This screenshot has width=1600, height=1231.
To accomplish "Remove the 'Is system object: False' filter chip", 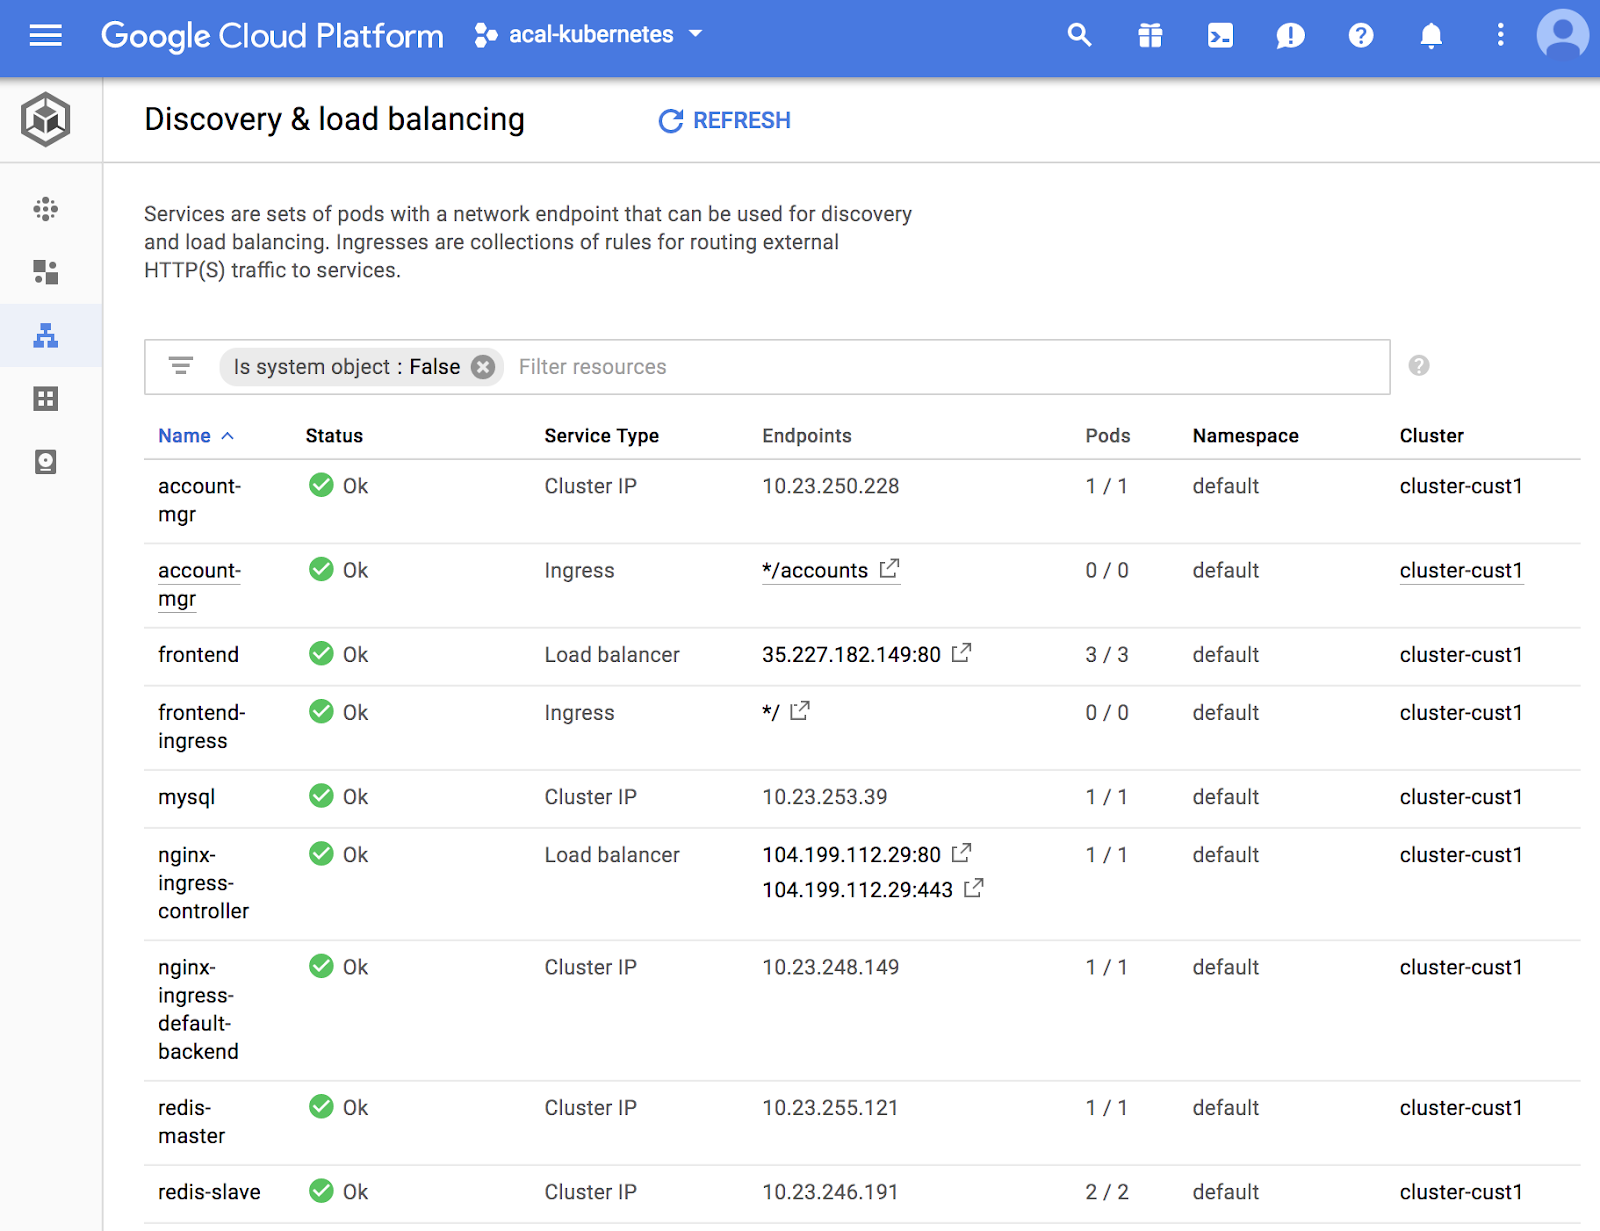I will pos(483,367).
